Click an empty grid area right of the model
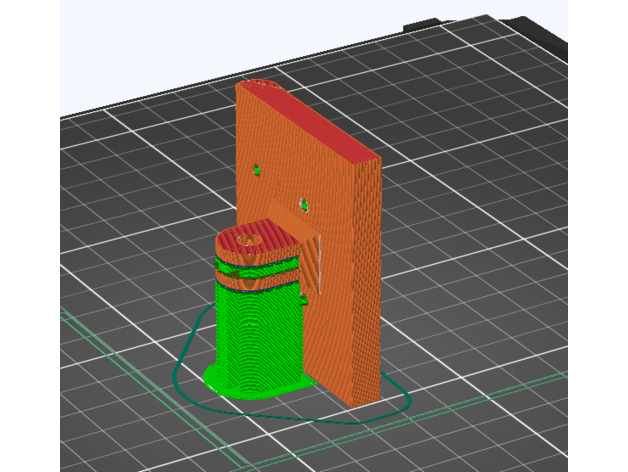 tap(500, 250)
